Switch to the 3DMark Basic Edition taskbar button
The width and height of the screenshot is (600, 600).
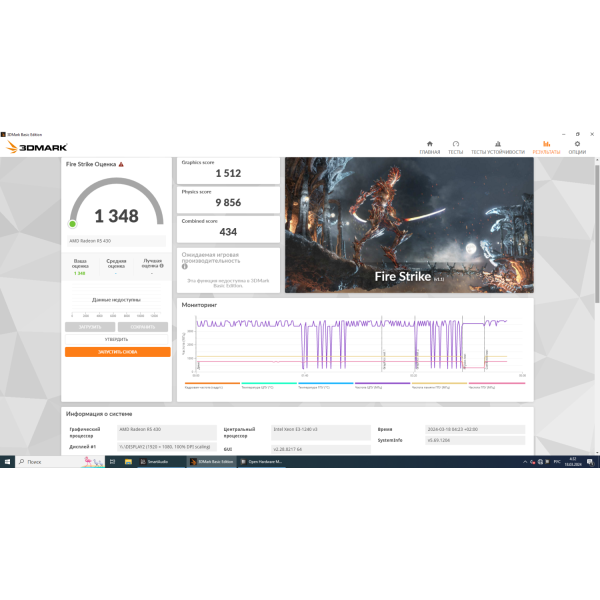pos(212,462)
